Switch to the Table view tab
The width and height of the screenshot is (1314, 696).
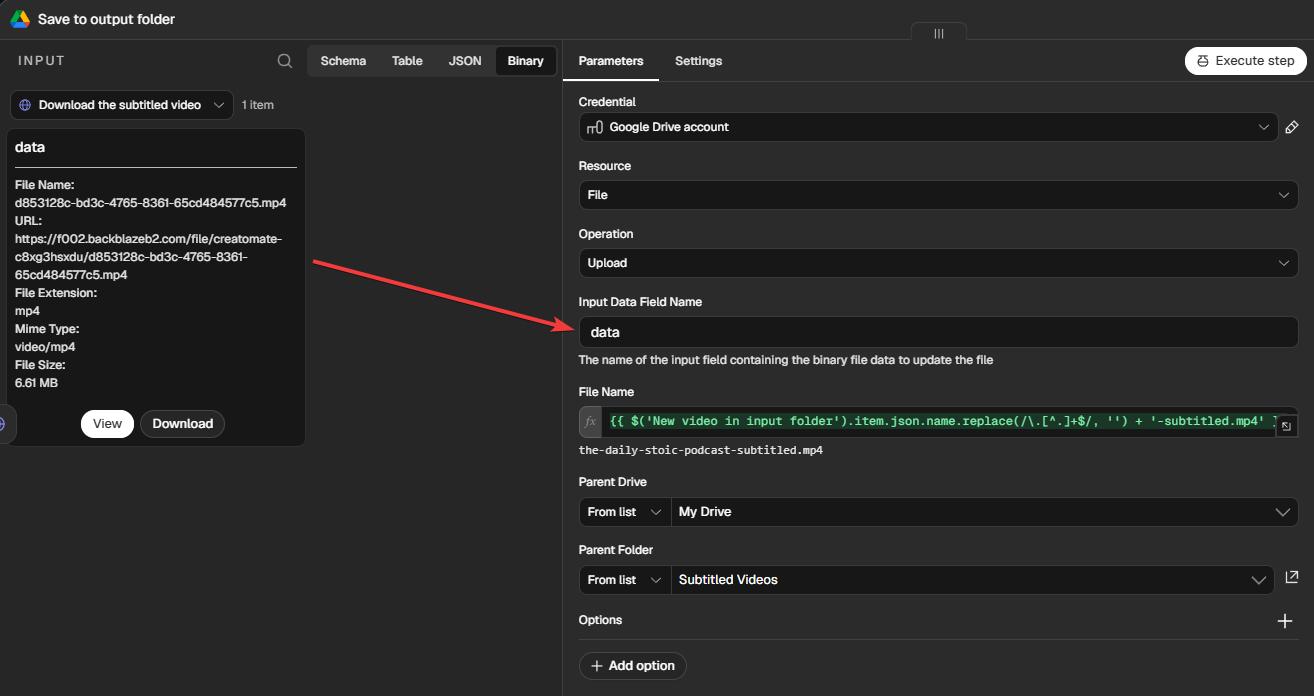[x=407, y=61]
